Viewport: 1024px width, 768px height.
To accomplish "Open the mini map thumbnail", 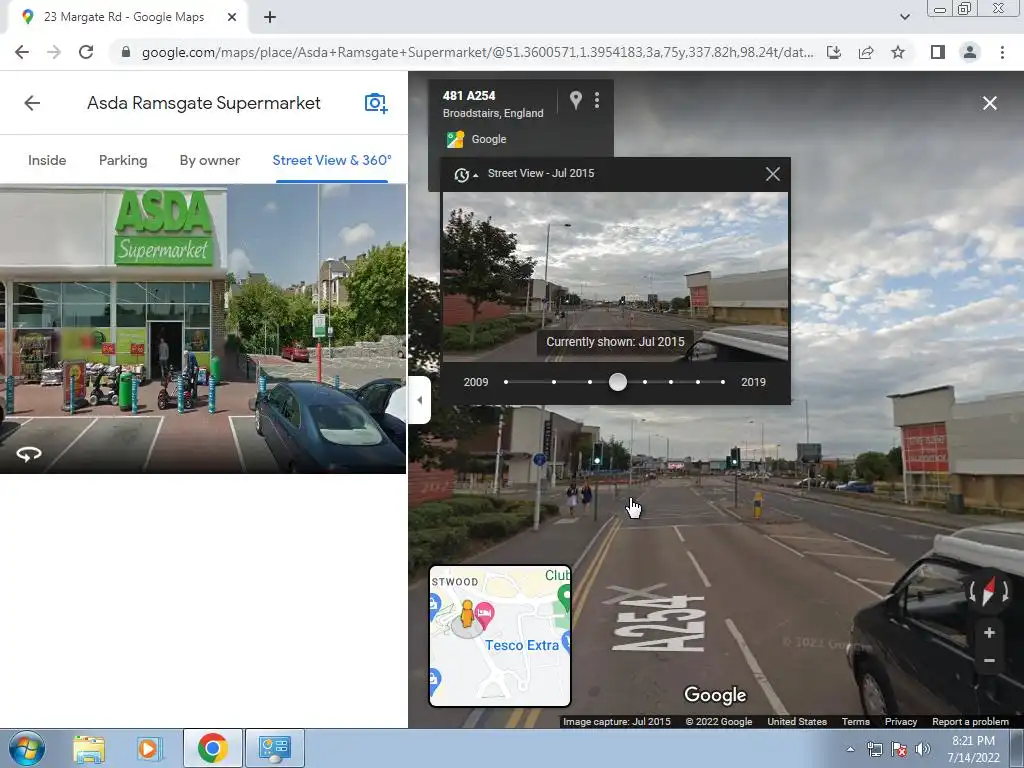I will point(500,636).
